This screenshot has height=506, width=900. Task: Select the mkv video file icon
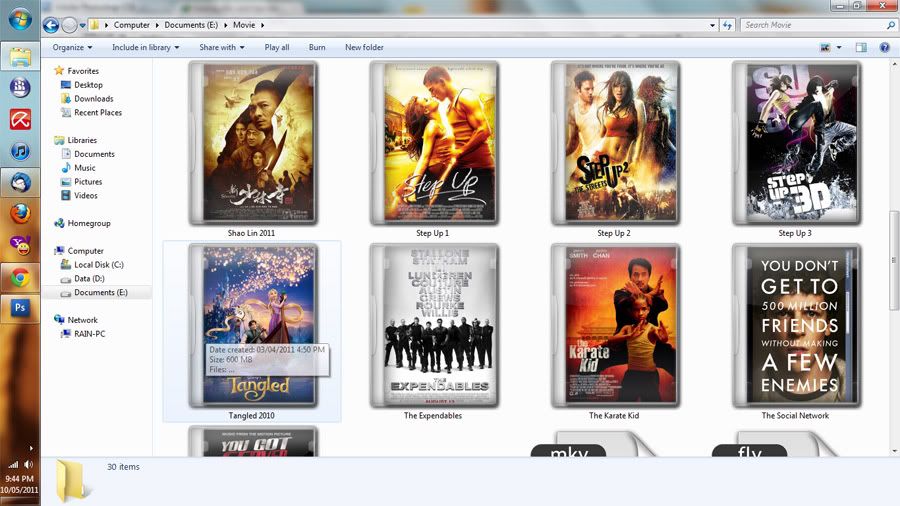click(x=597, y=444)
